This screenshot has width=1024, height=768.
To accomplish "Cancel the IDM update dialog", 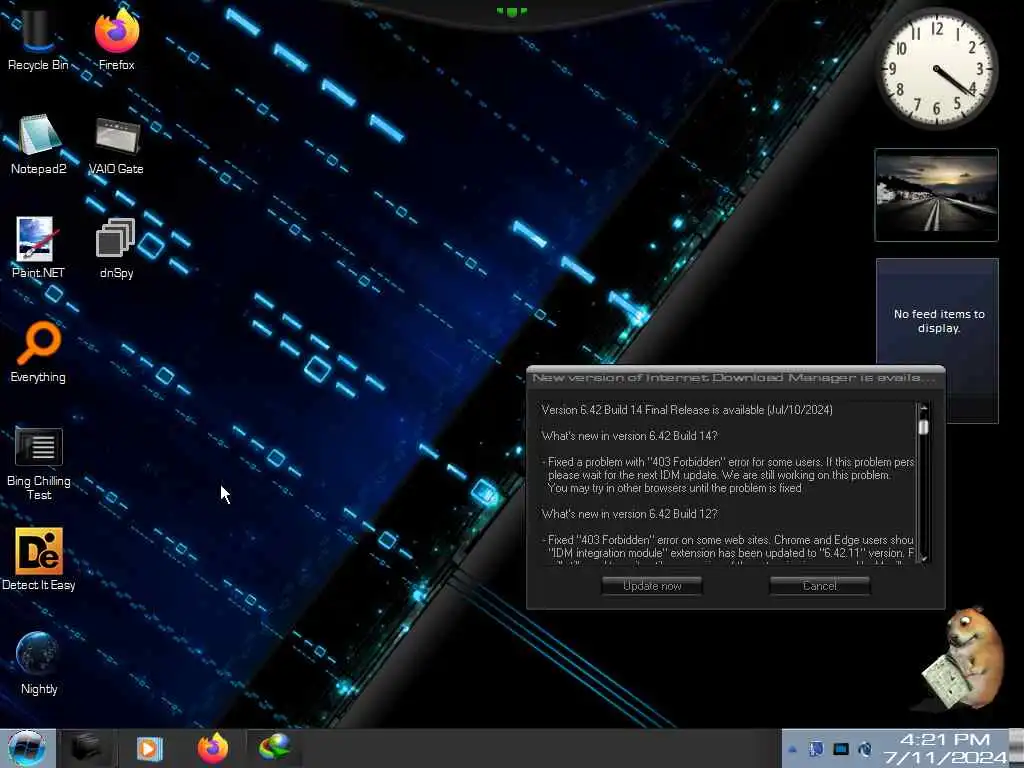I will click(820, 586).
